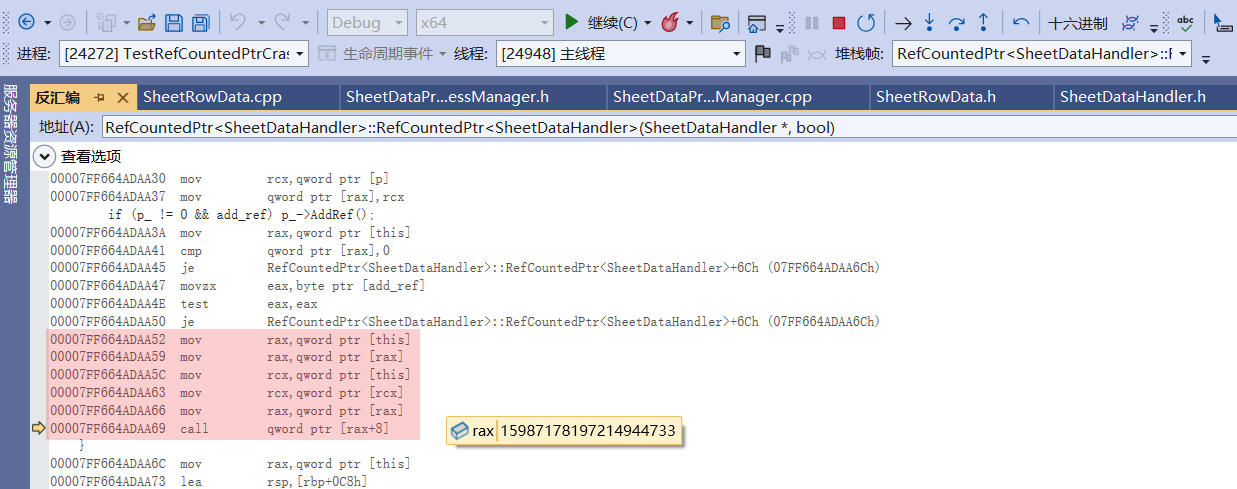This screenshot has height=489, width=1237.
Task: Click address 00007FF664ADAA45 je instruction
Action: [465, 268]
